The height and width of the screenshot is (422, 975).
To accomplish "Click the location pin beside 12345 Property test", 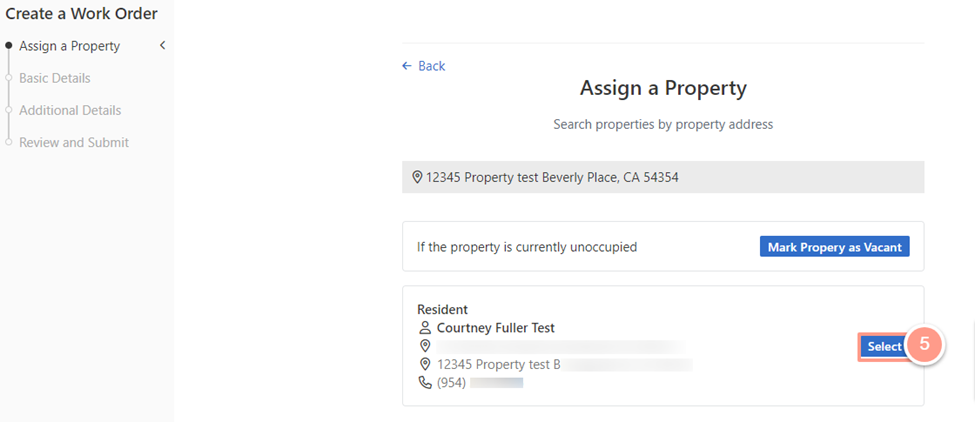I will tap(425, 364).
